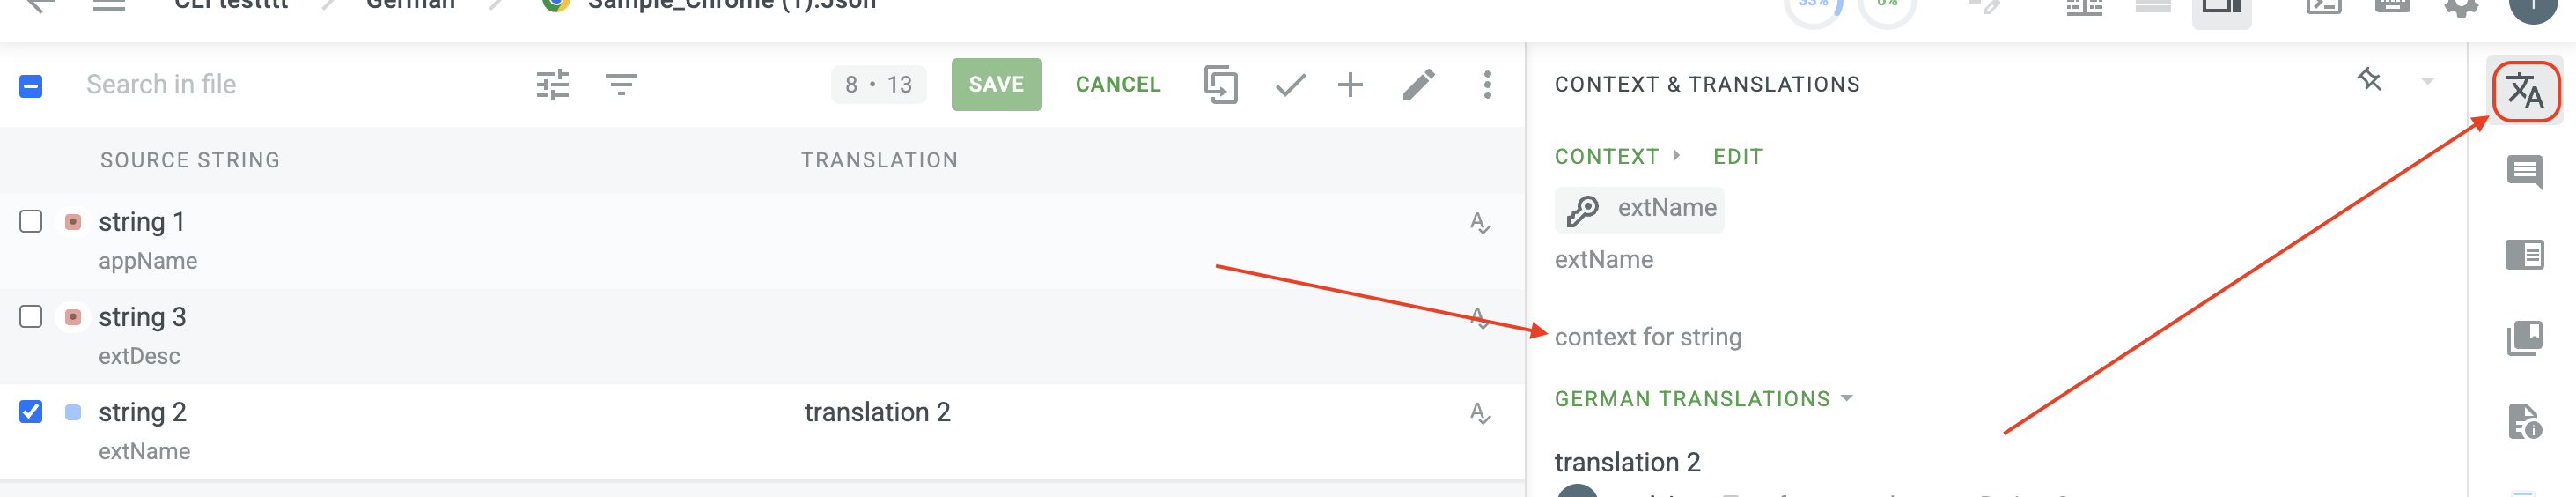Expand the Context arrow

tap(1677, 155)
